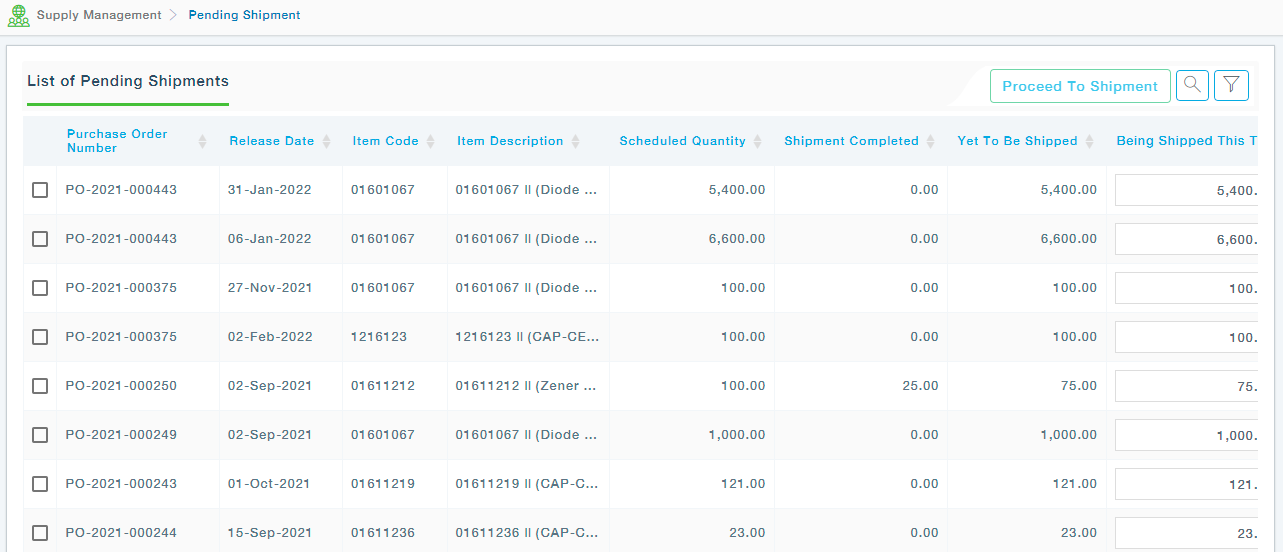Click release date 15-Sep-2021

coord(270,533)
